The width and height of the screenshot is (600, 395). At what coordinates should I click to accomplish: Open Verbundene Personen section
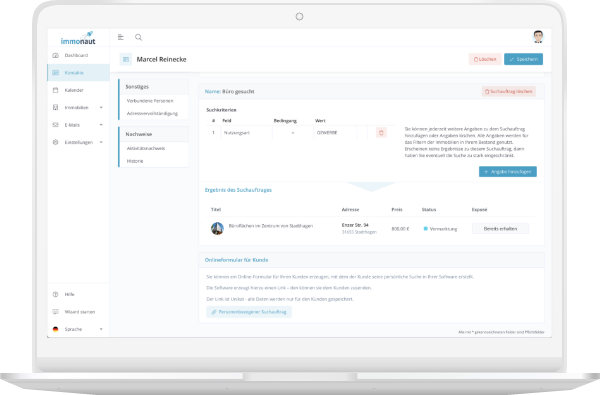click(150, 101)
